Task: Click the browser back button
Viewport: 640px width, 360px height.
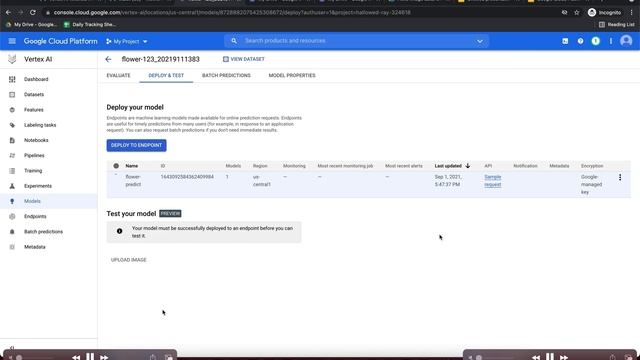Action: (x=8, y=13)
